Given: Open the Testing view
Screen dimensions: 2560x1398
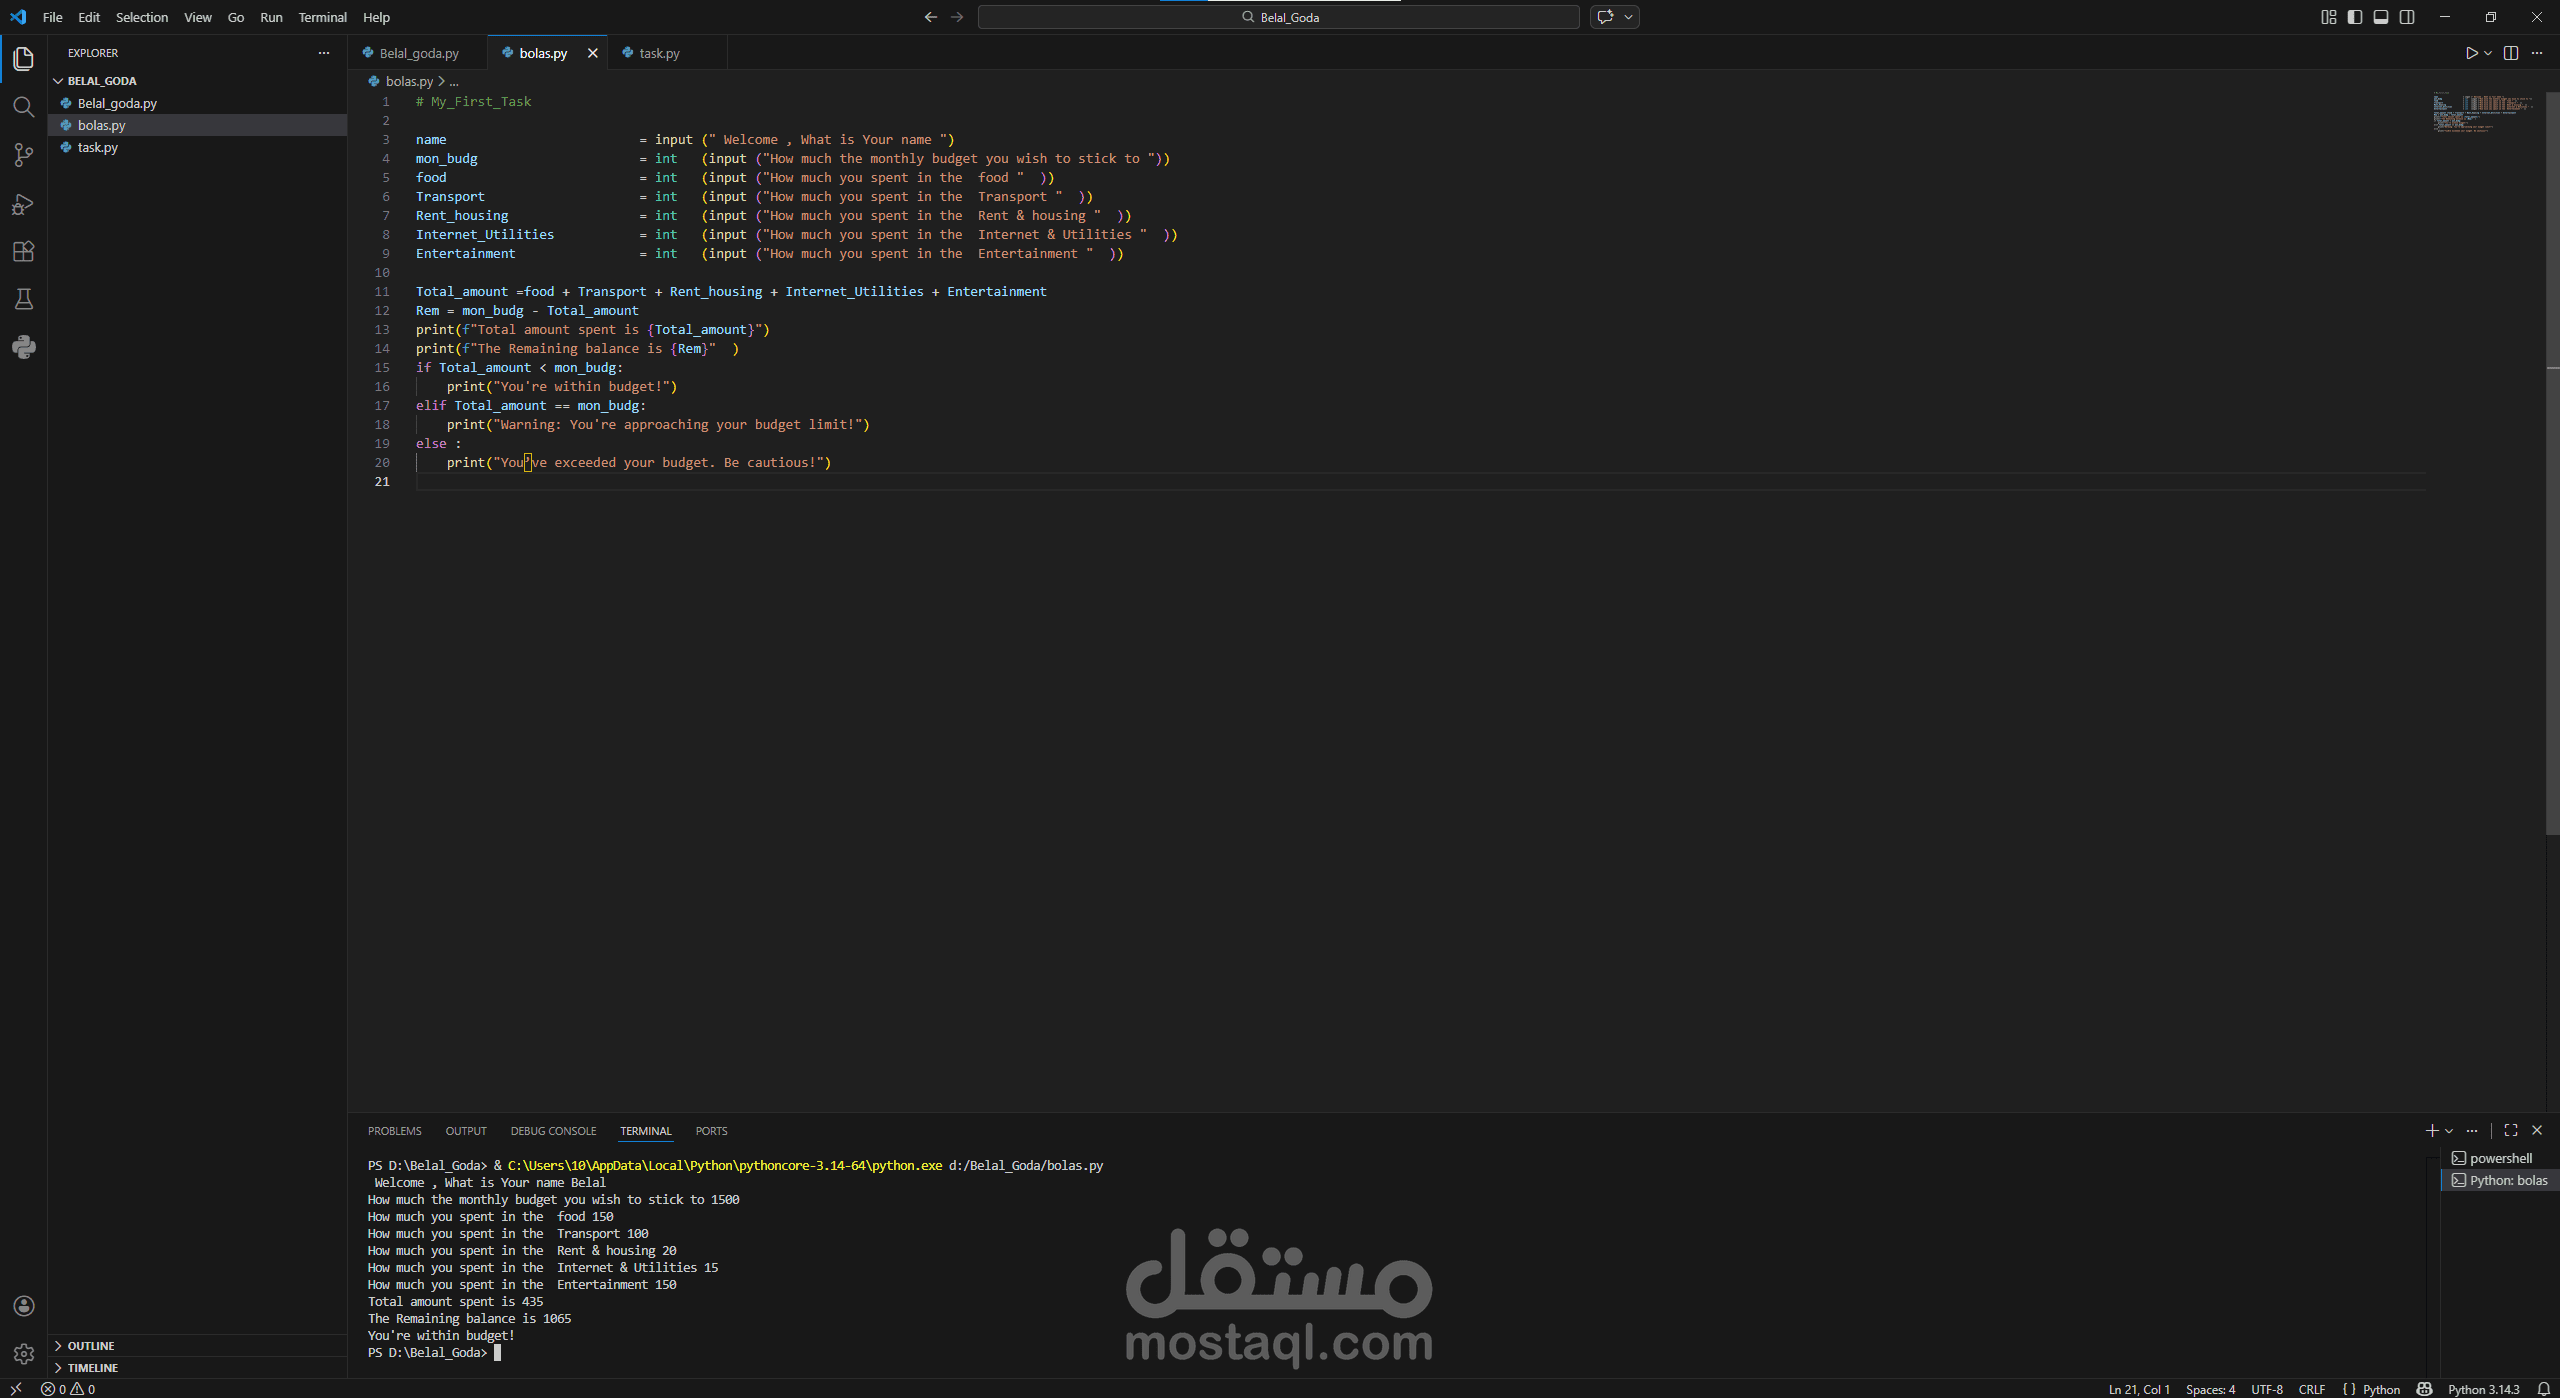Looking at the screenshot, I should coord(23,299).
